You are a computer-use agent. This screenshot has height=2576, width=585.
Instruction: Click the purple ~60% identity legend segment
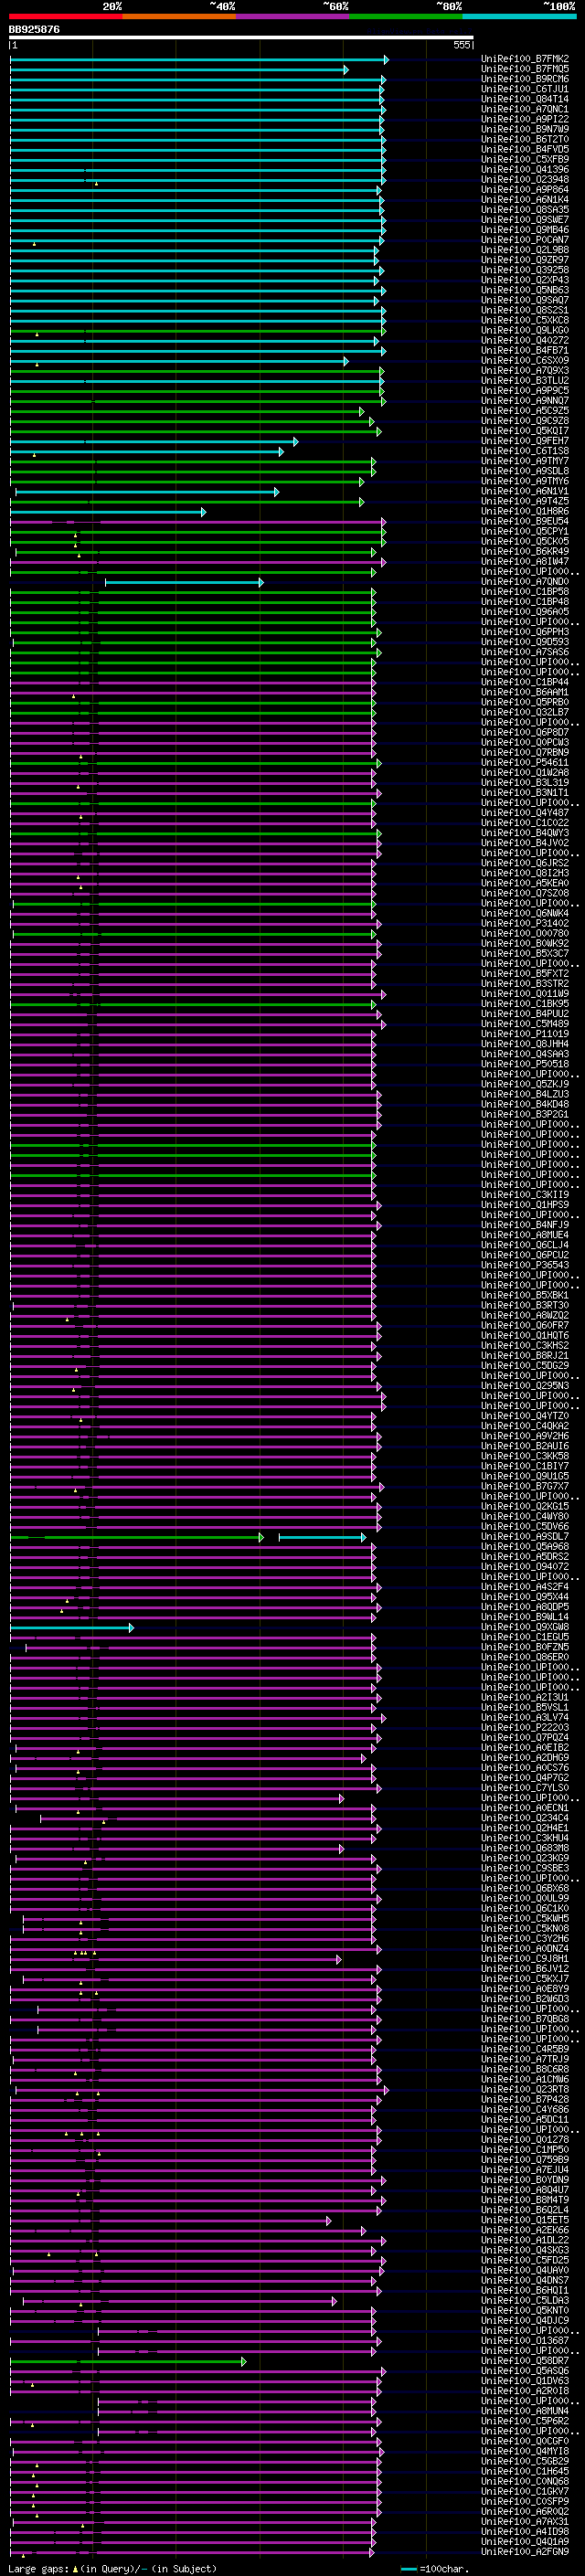(293, 16)
